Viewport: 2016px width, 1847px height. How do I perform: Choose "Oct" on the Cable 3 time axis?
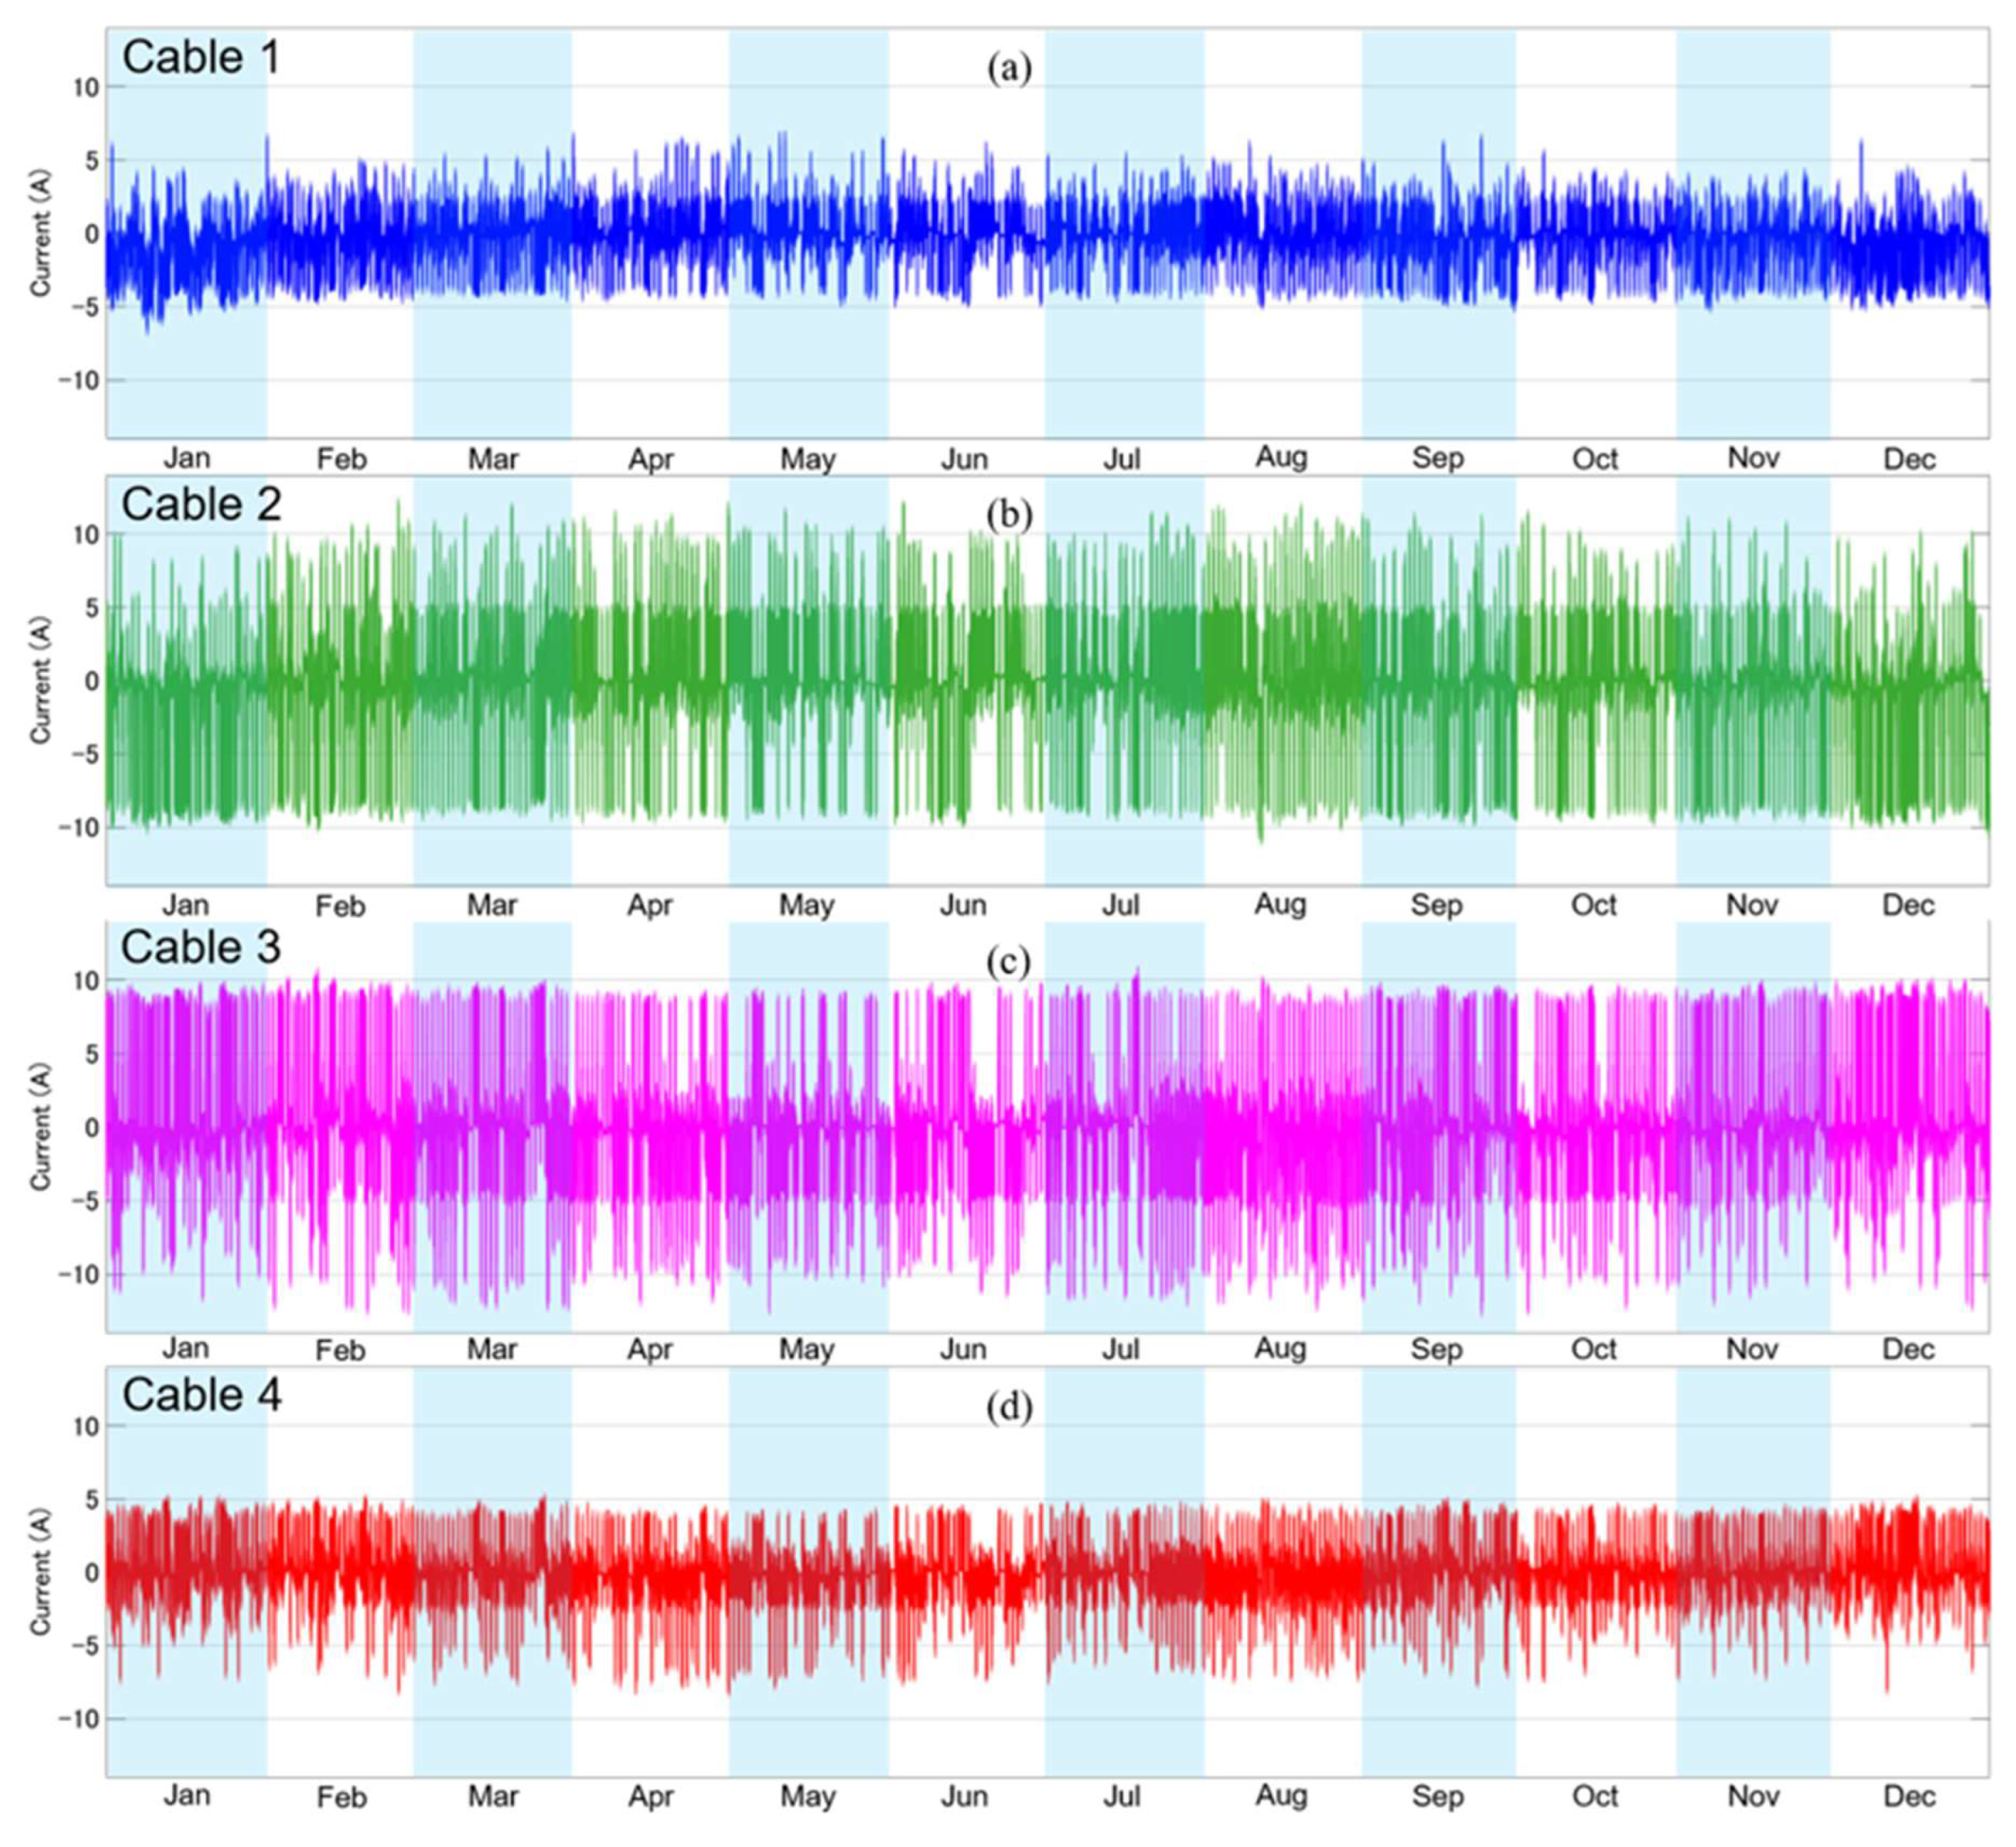(1594, 1350)
